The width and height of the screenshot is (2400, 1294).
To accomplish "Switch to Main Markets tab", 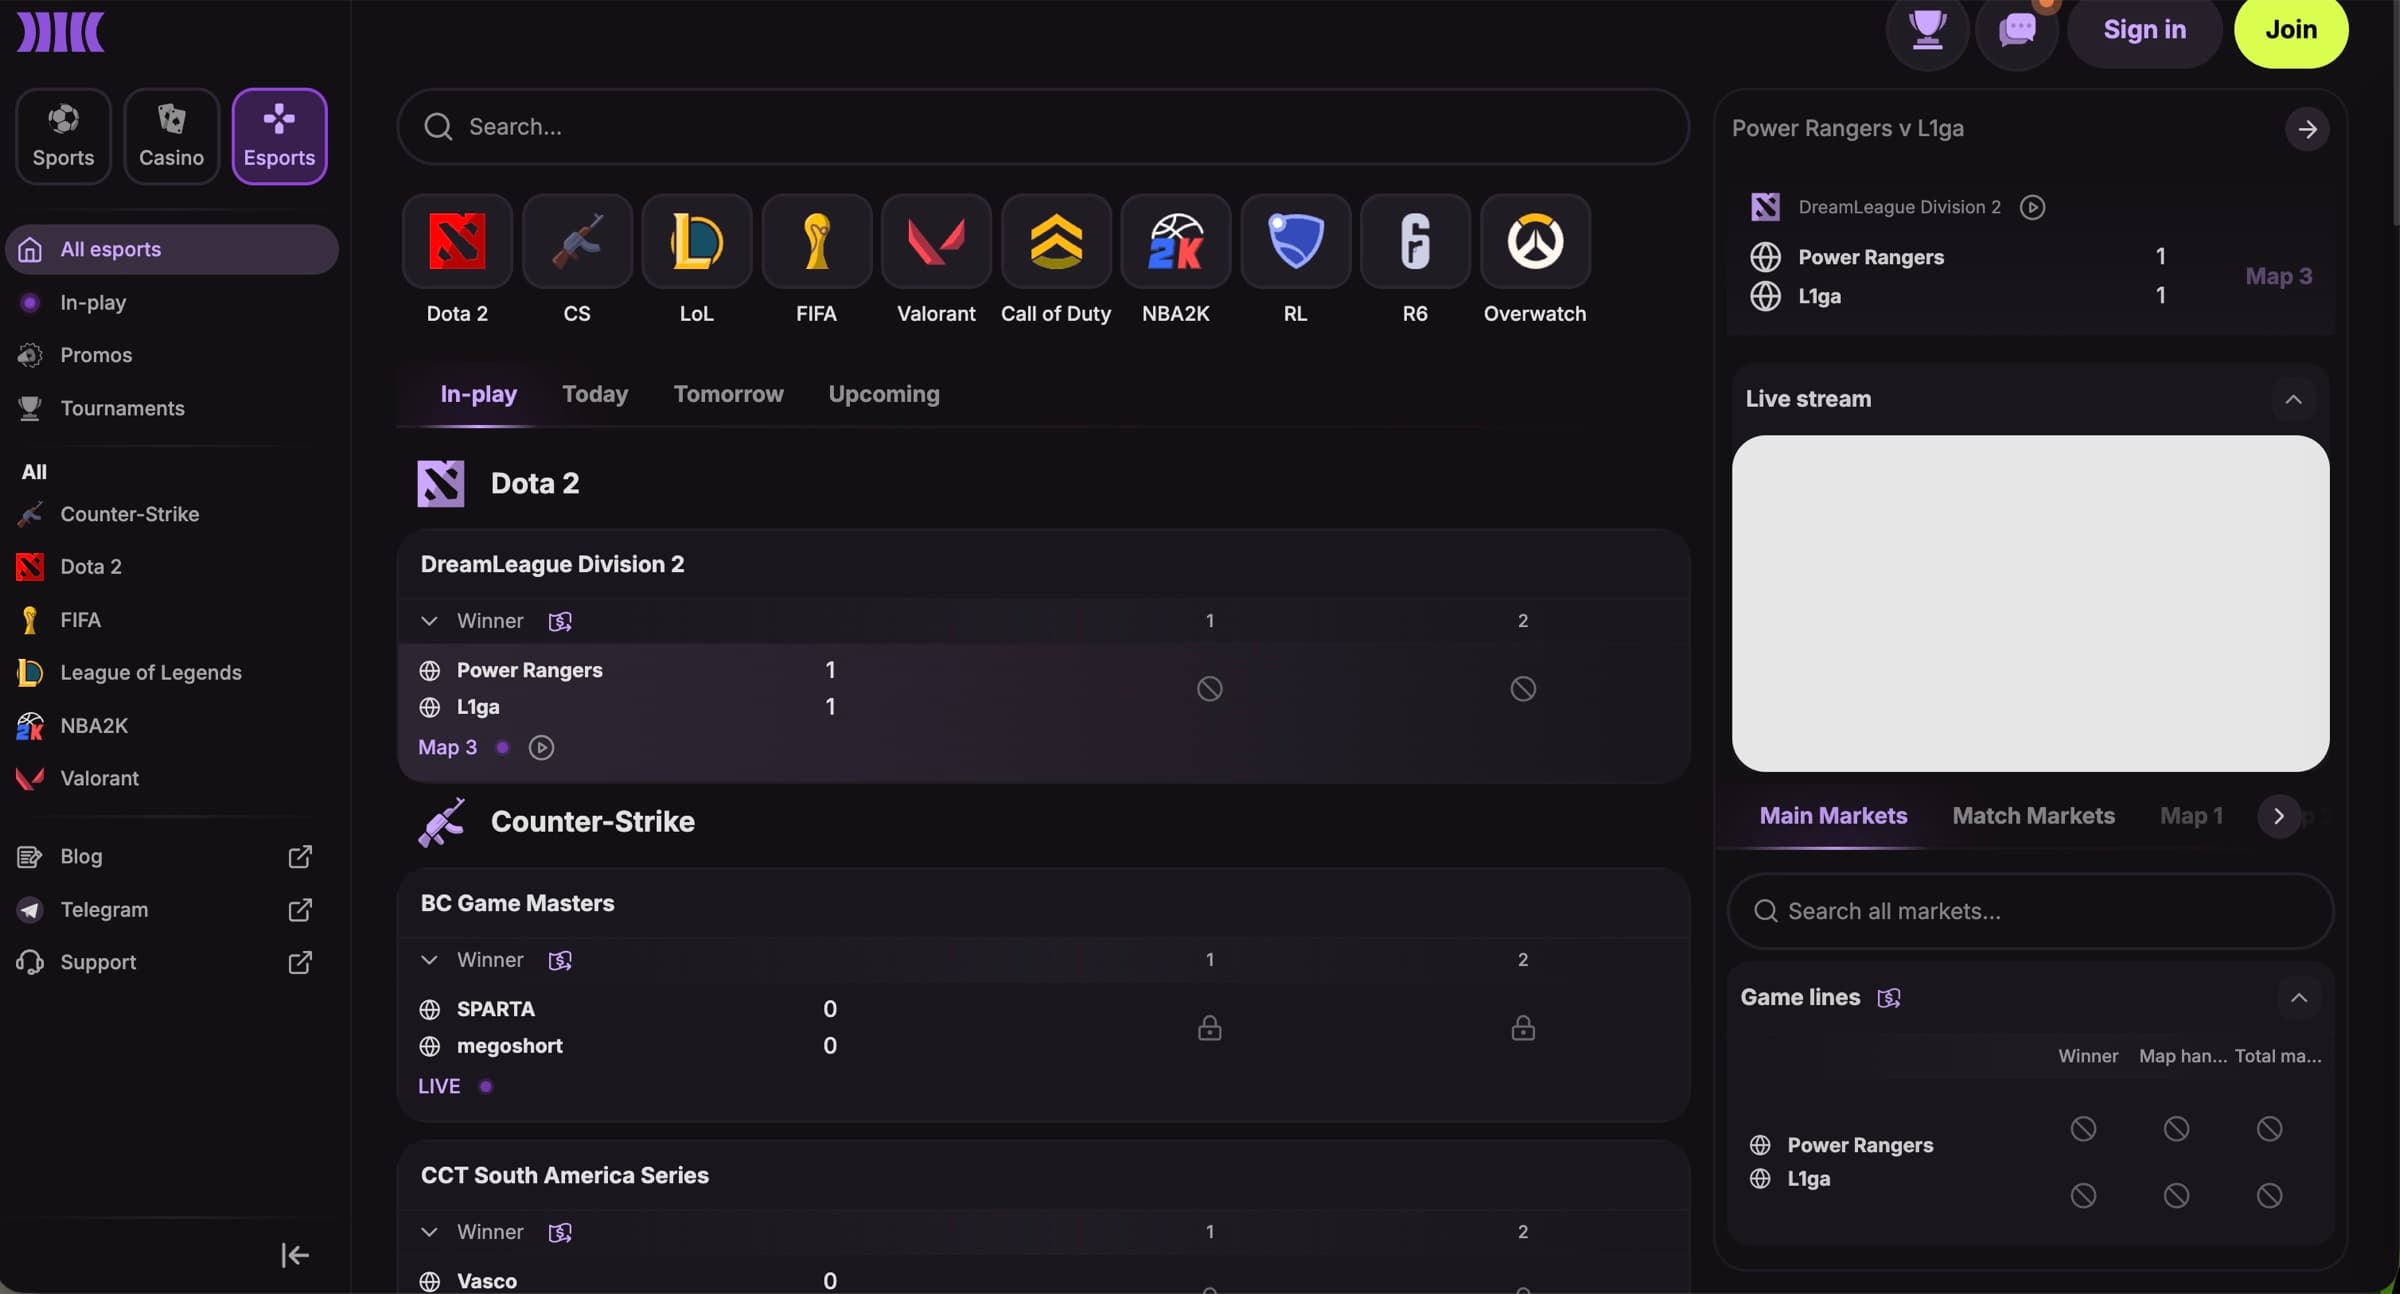I will point(1833,816).
